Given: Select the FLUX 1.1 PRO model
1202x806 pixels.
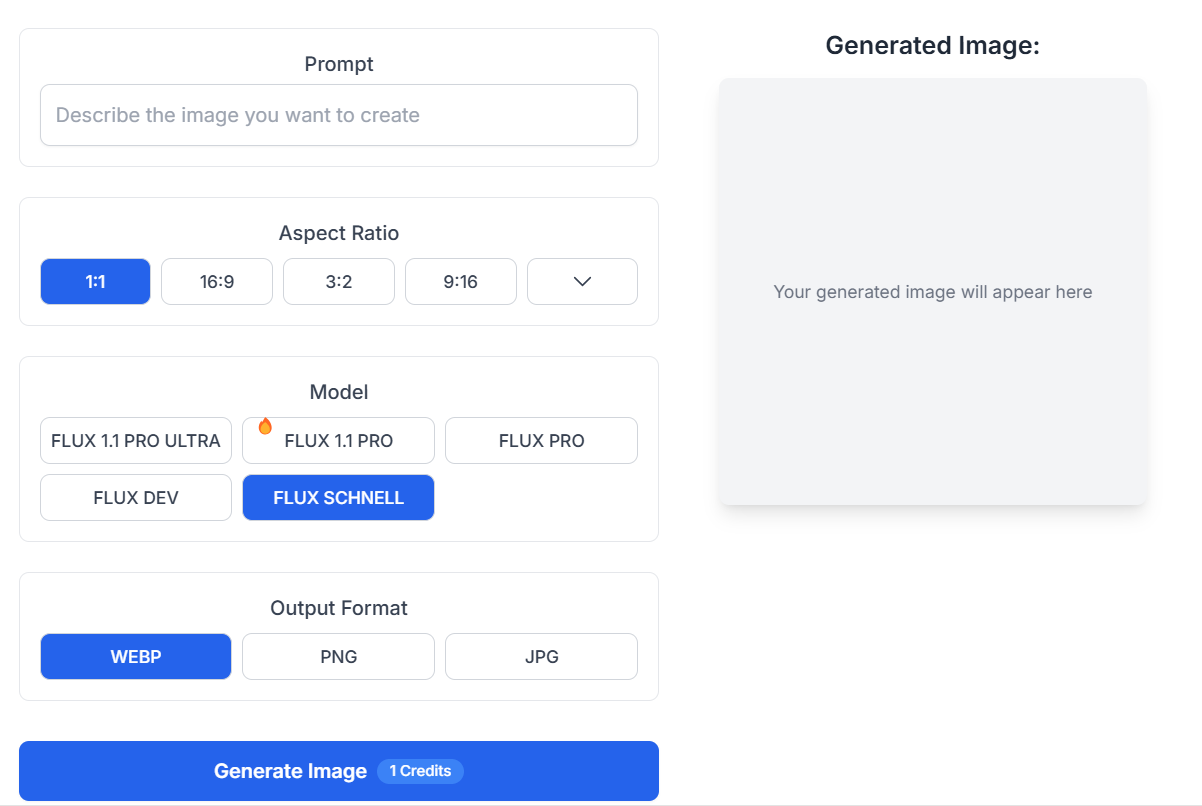Looking at the screenshot, I should 345,440.
